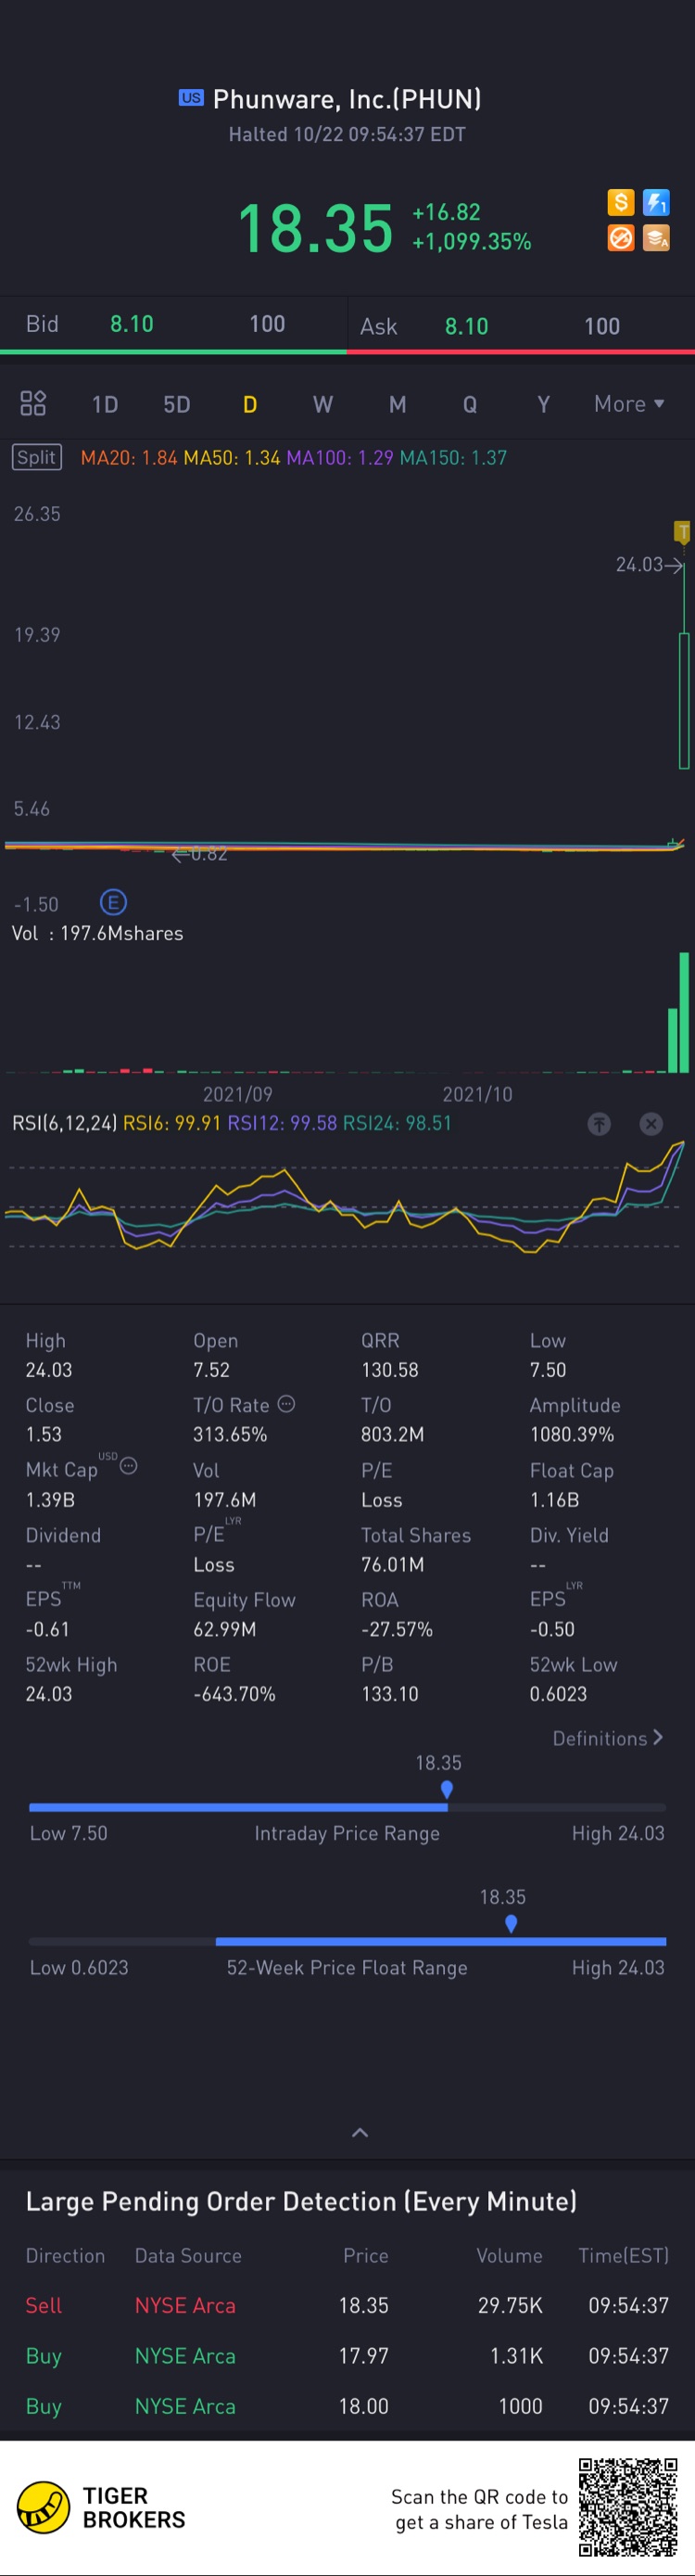Screen dimensions: 695x2576
Task: Tap the orange no-shorting badge icon
Action: [x=620, y=238]
